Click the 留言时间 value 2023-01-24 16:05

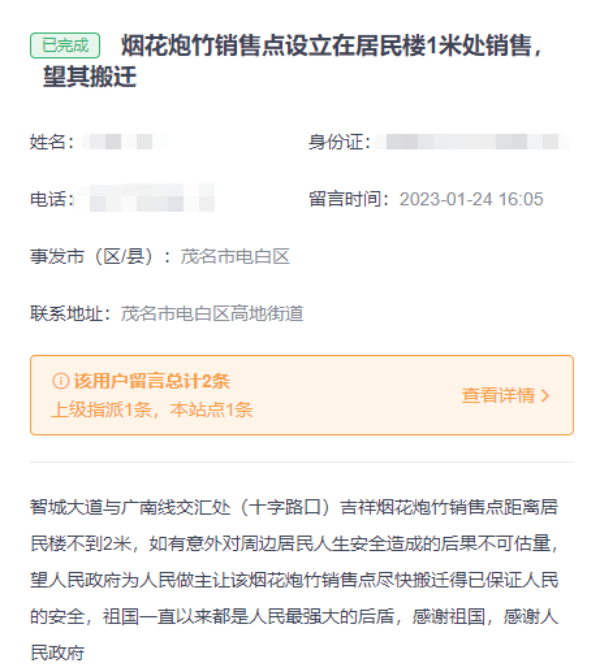click(x=471, y=199)
